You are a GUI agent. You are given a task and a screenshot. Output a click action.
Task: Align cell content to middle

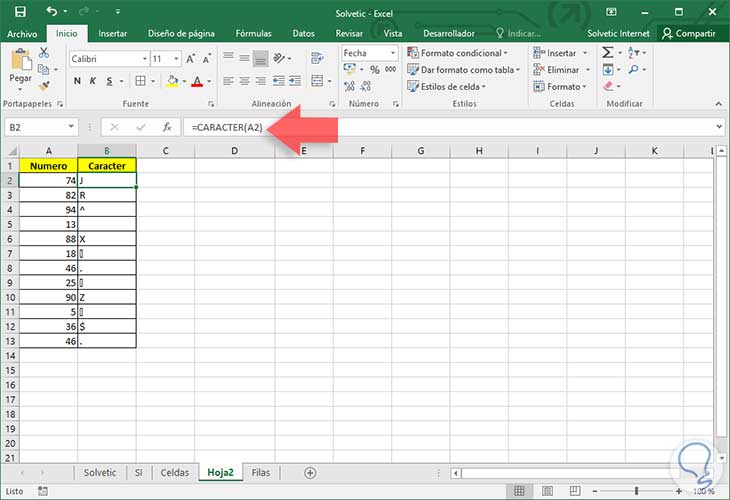[x=244, y=58]
